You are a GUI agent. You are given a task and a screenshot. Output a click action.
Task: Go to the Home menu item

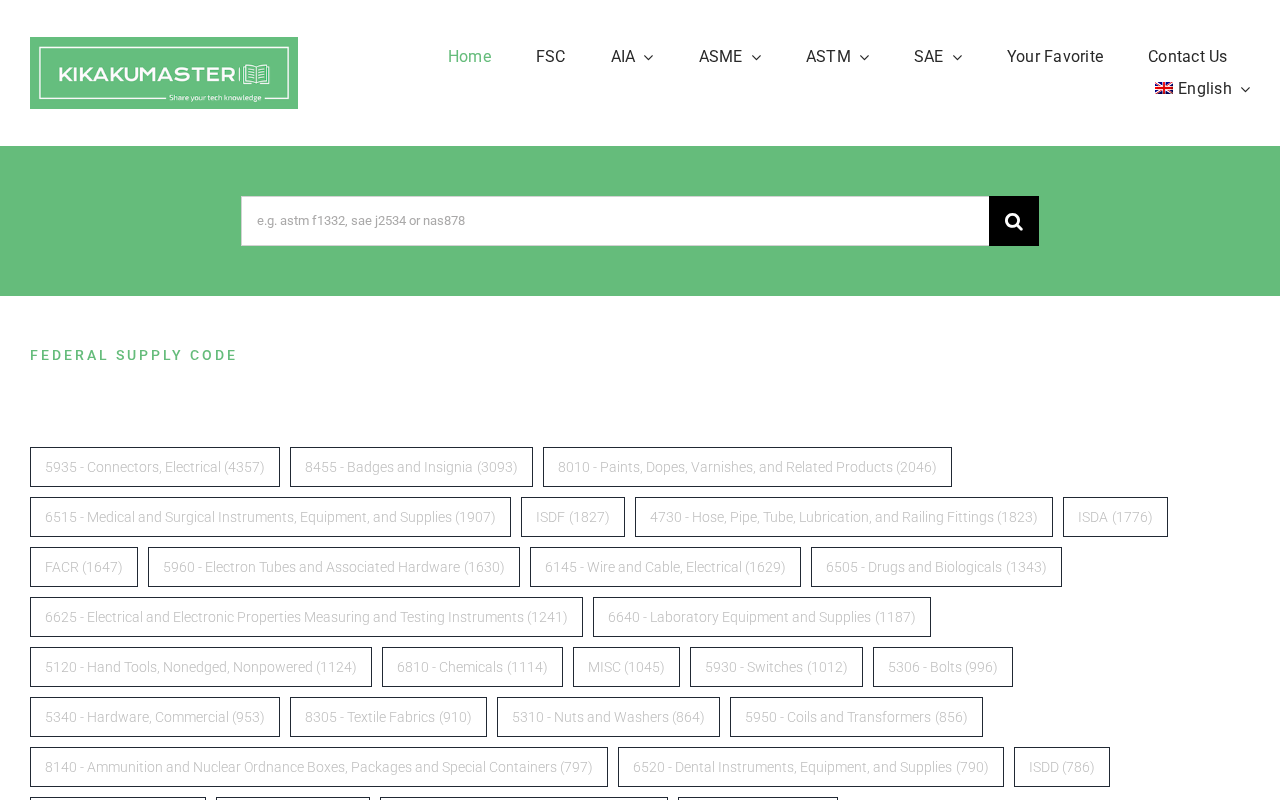pyautogui.click(x=470, y=57)
